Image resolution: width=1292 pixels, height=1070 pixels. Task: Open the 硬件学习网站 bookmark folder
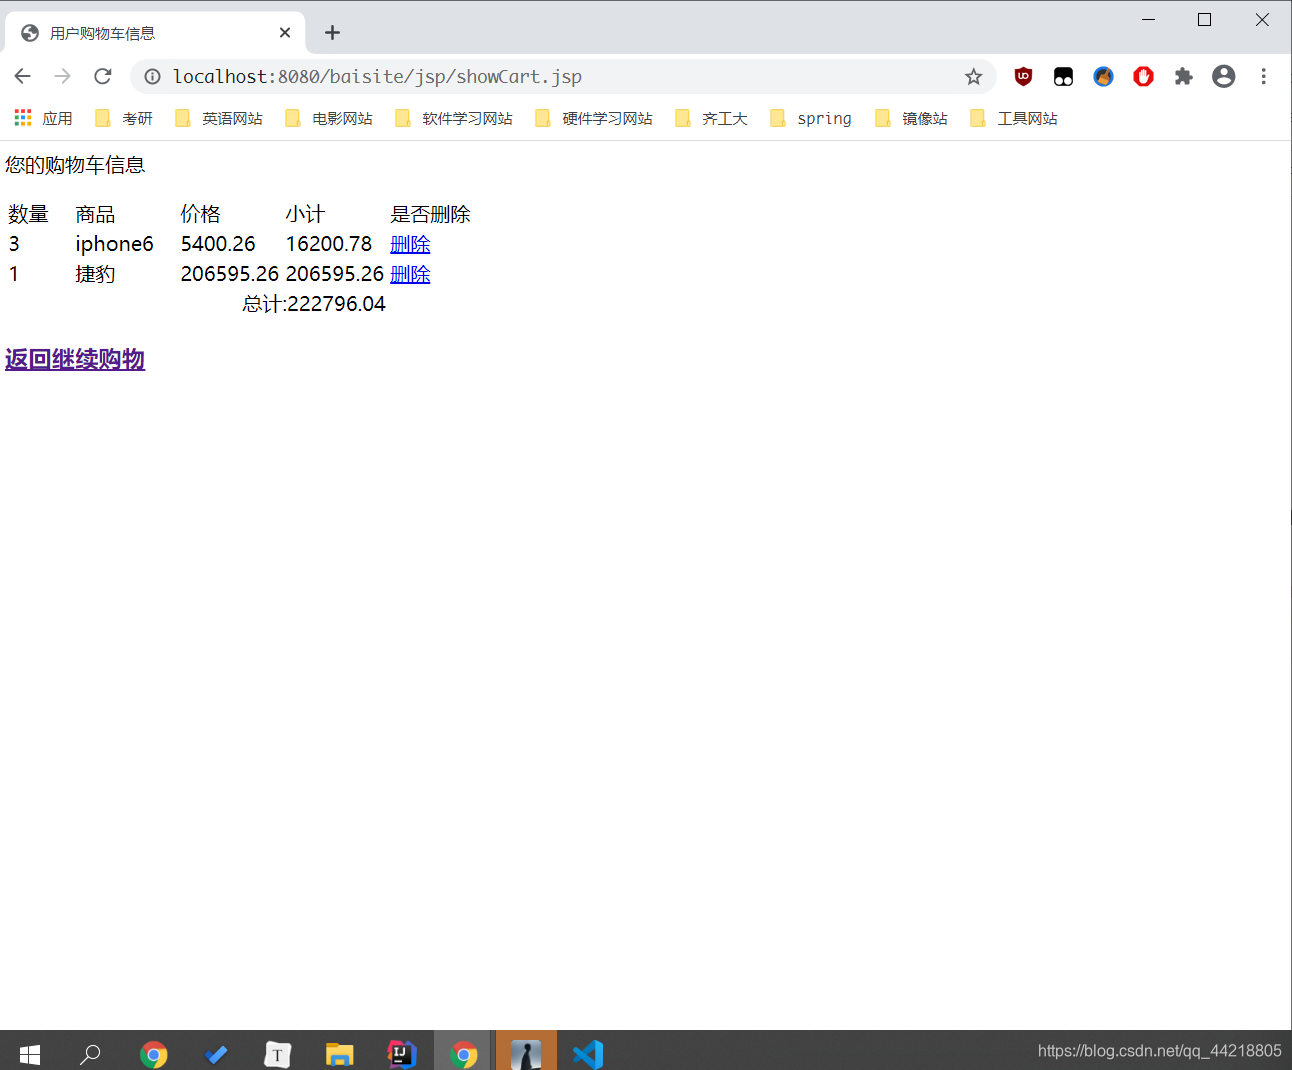594,118
